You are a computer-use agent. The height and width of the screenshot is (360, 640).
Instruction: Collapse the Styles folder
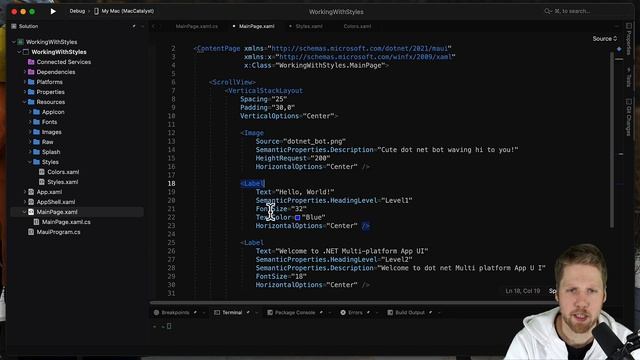tap(30, 162)
